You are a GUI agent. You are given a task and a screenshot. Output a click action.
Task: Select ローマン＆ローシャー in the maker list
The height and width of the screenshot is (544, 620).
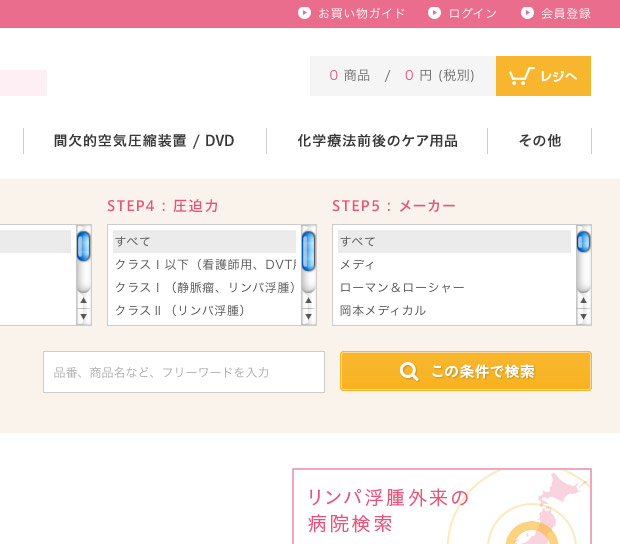[454, 287]
